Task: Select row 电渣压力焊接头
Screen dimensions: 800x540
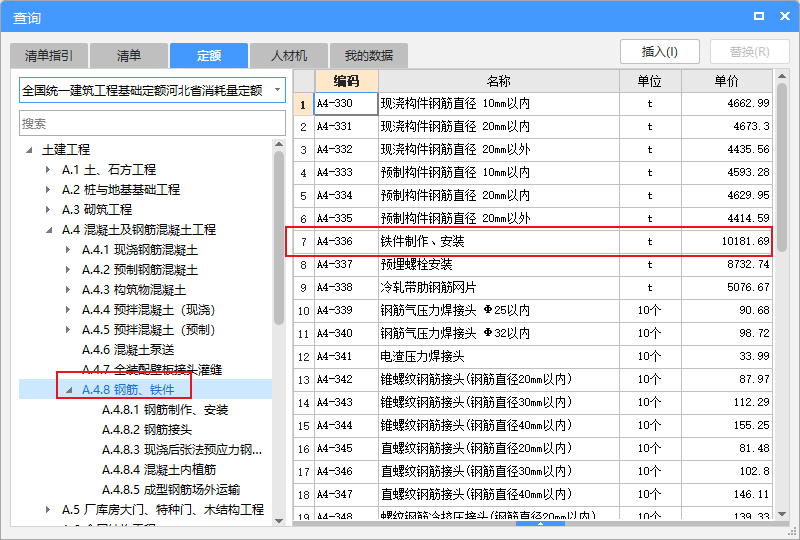Action: [x=533, y=356]
